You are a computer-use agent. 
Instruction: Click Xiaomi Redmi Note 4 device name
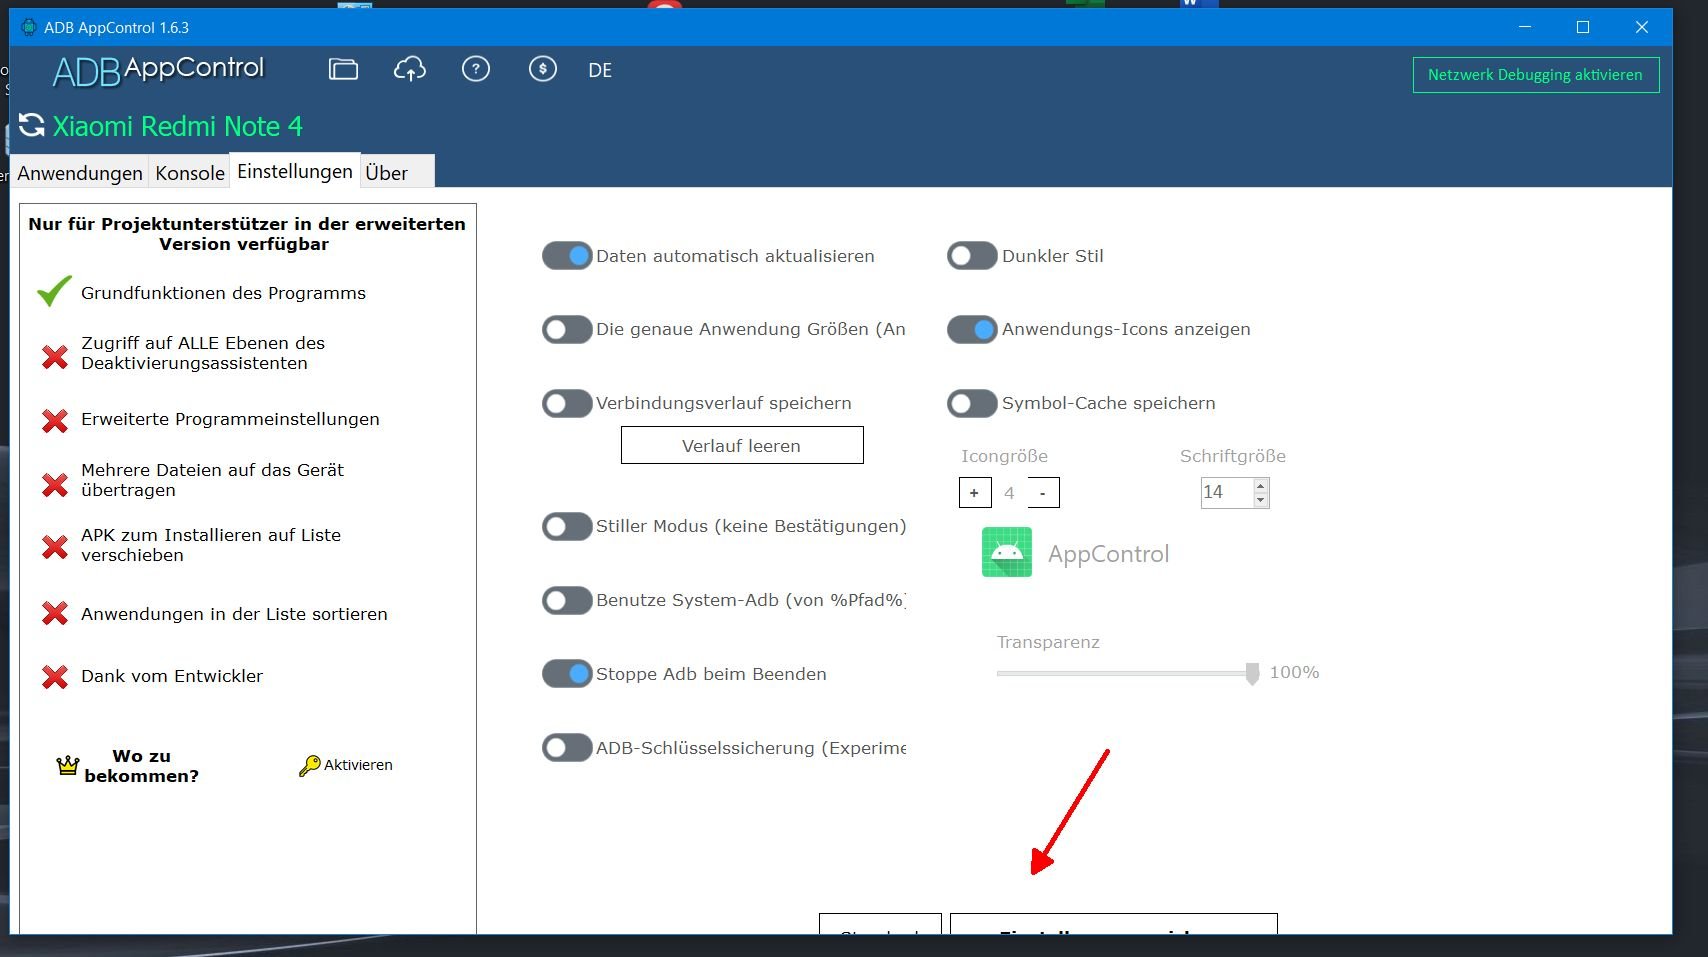tap(177, 126)
